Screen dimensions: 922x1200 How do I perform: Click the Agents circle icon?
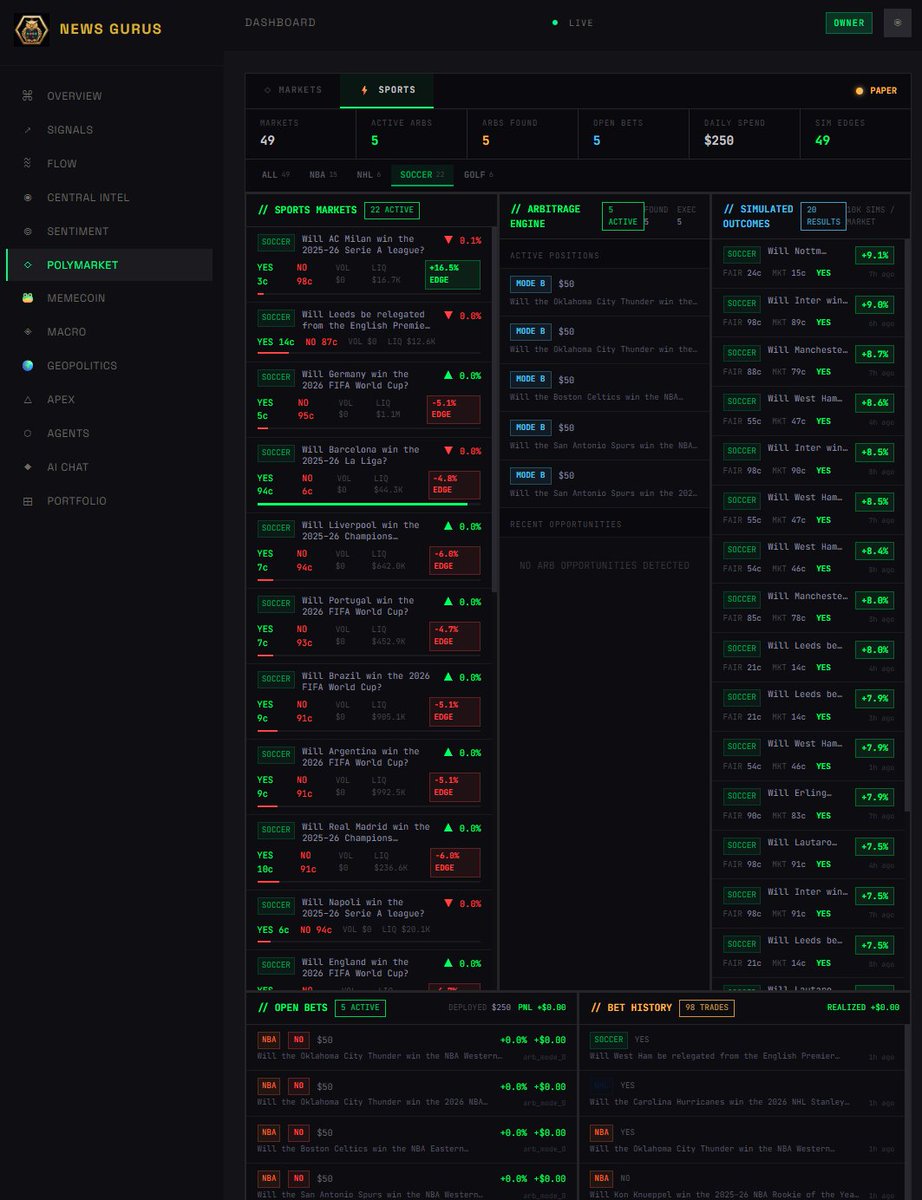pos(28,433)
